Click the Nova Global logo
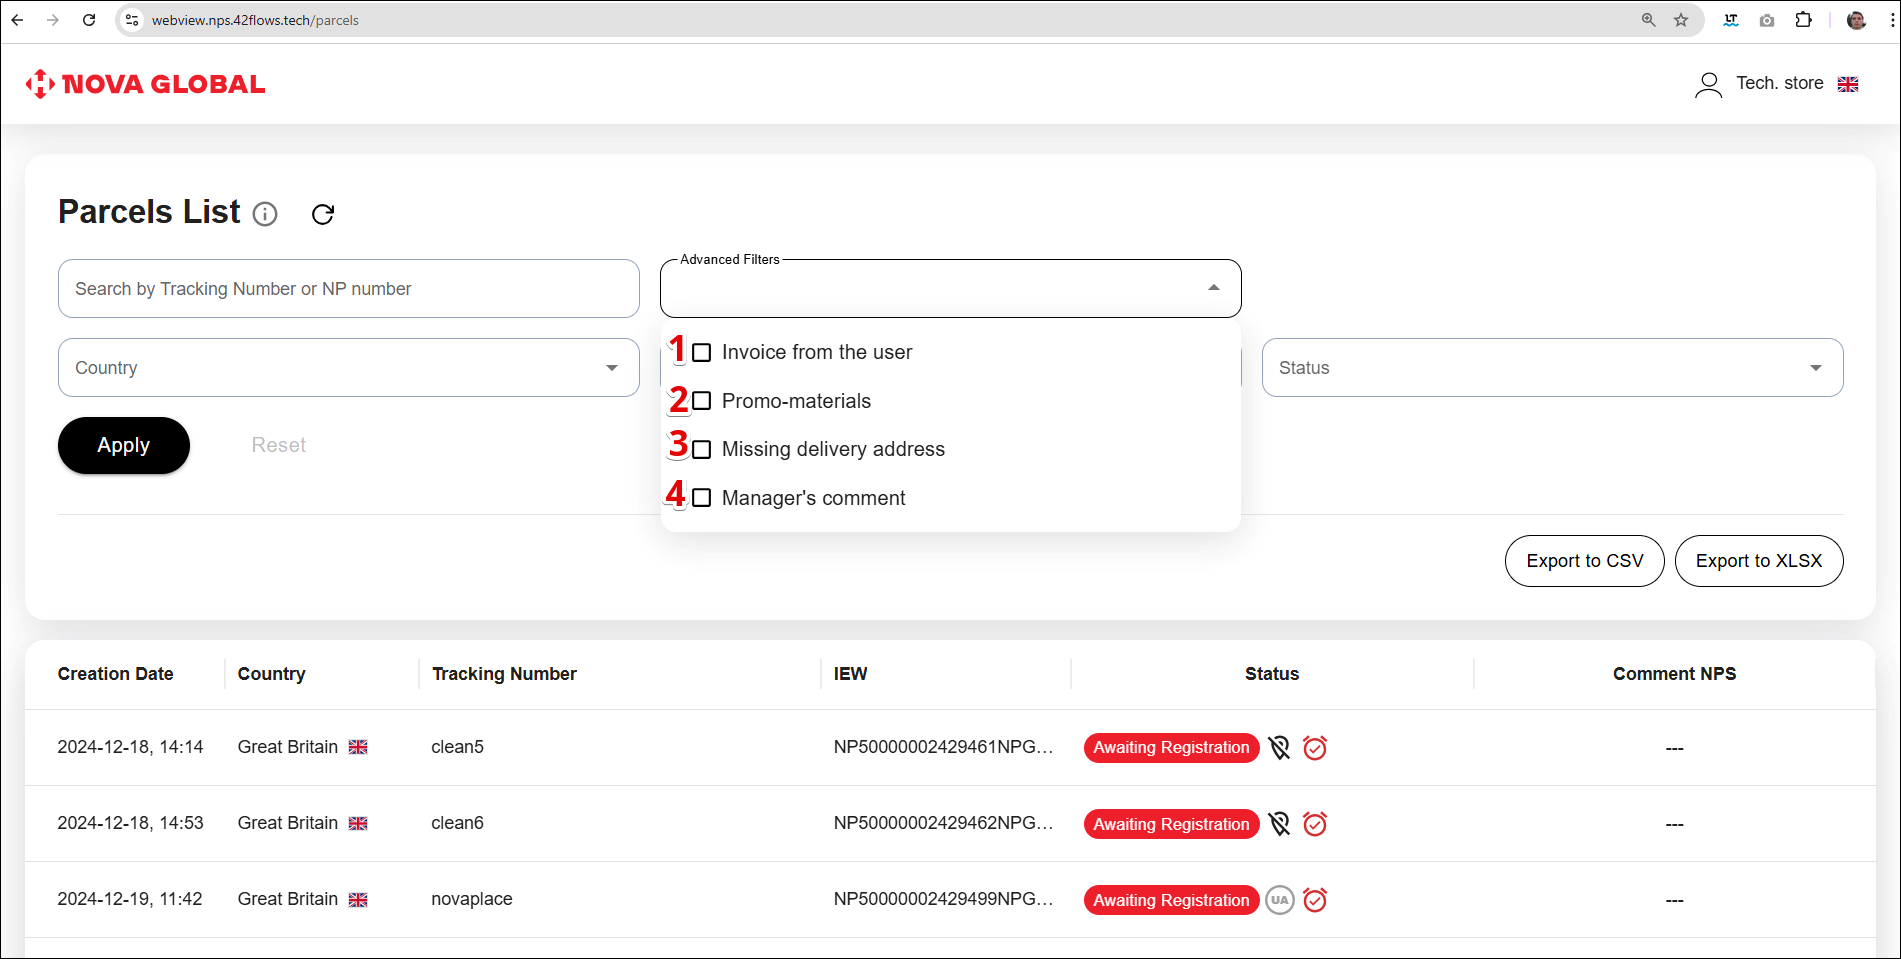 tap(146, 84)
